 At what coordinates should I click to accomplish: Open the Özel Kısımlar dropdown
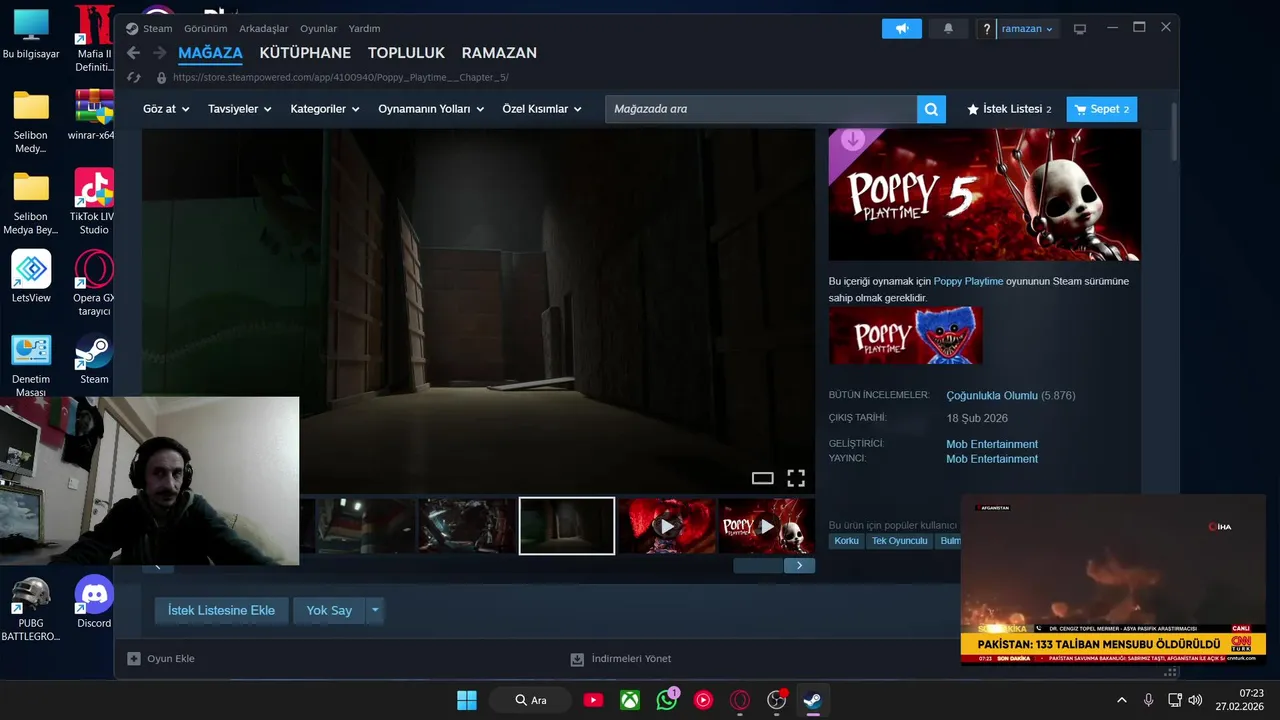(x=542, y=109)
